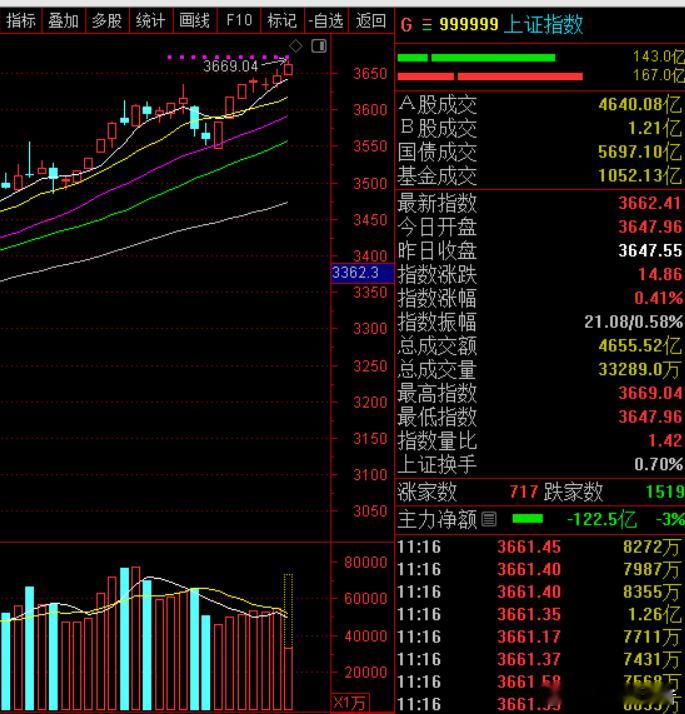Viewport: 685px width, 714px height.
Task: Click the 昨日收盘 value 3647.55
Action: [x=650, y=251]
